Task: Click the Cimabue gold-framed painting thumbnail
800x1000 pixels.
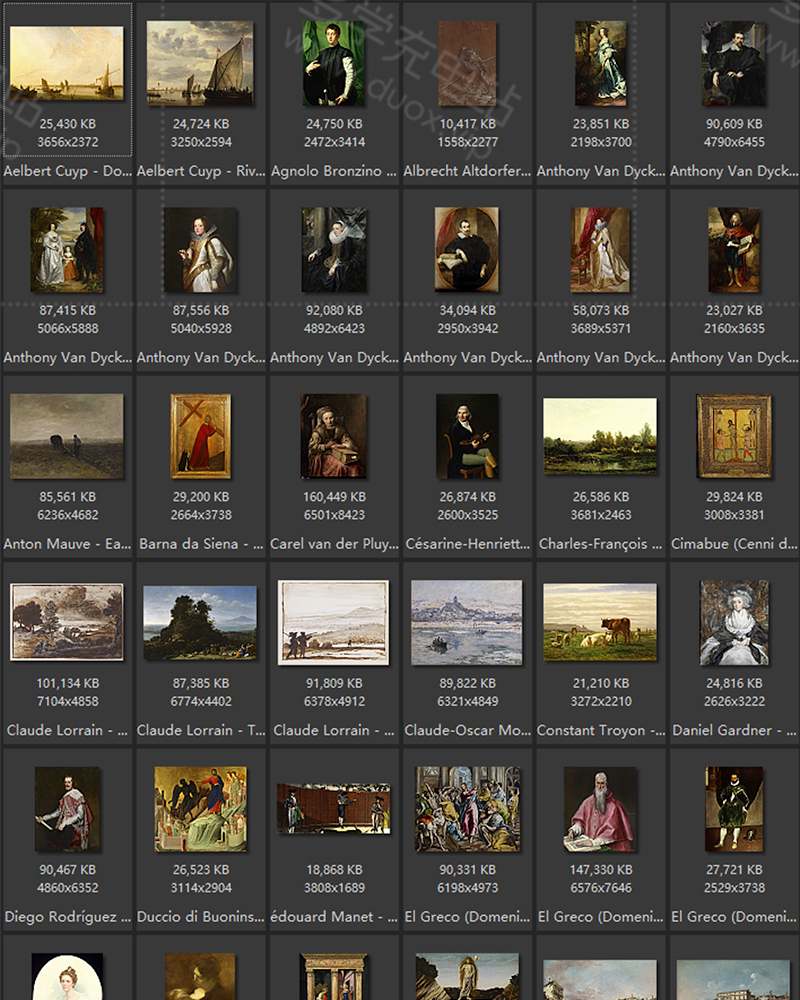Action: click(x=734, y=436)
